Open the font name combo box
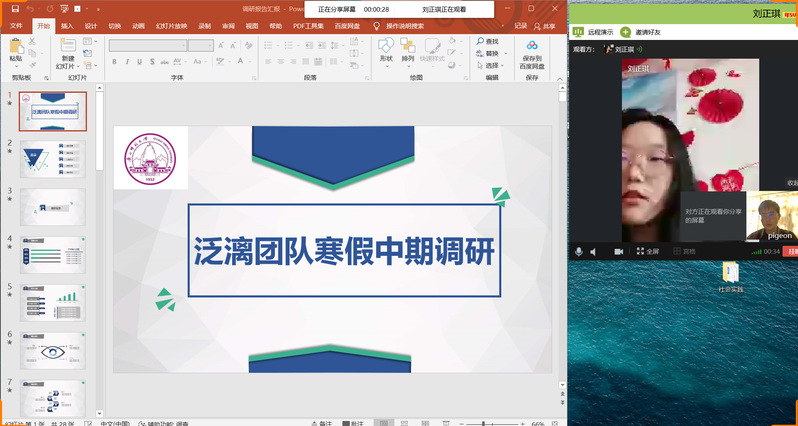Screen dimensions: 798x426 click(x=148, y=45)
